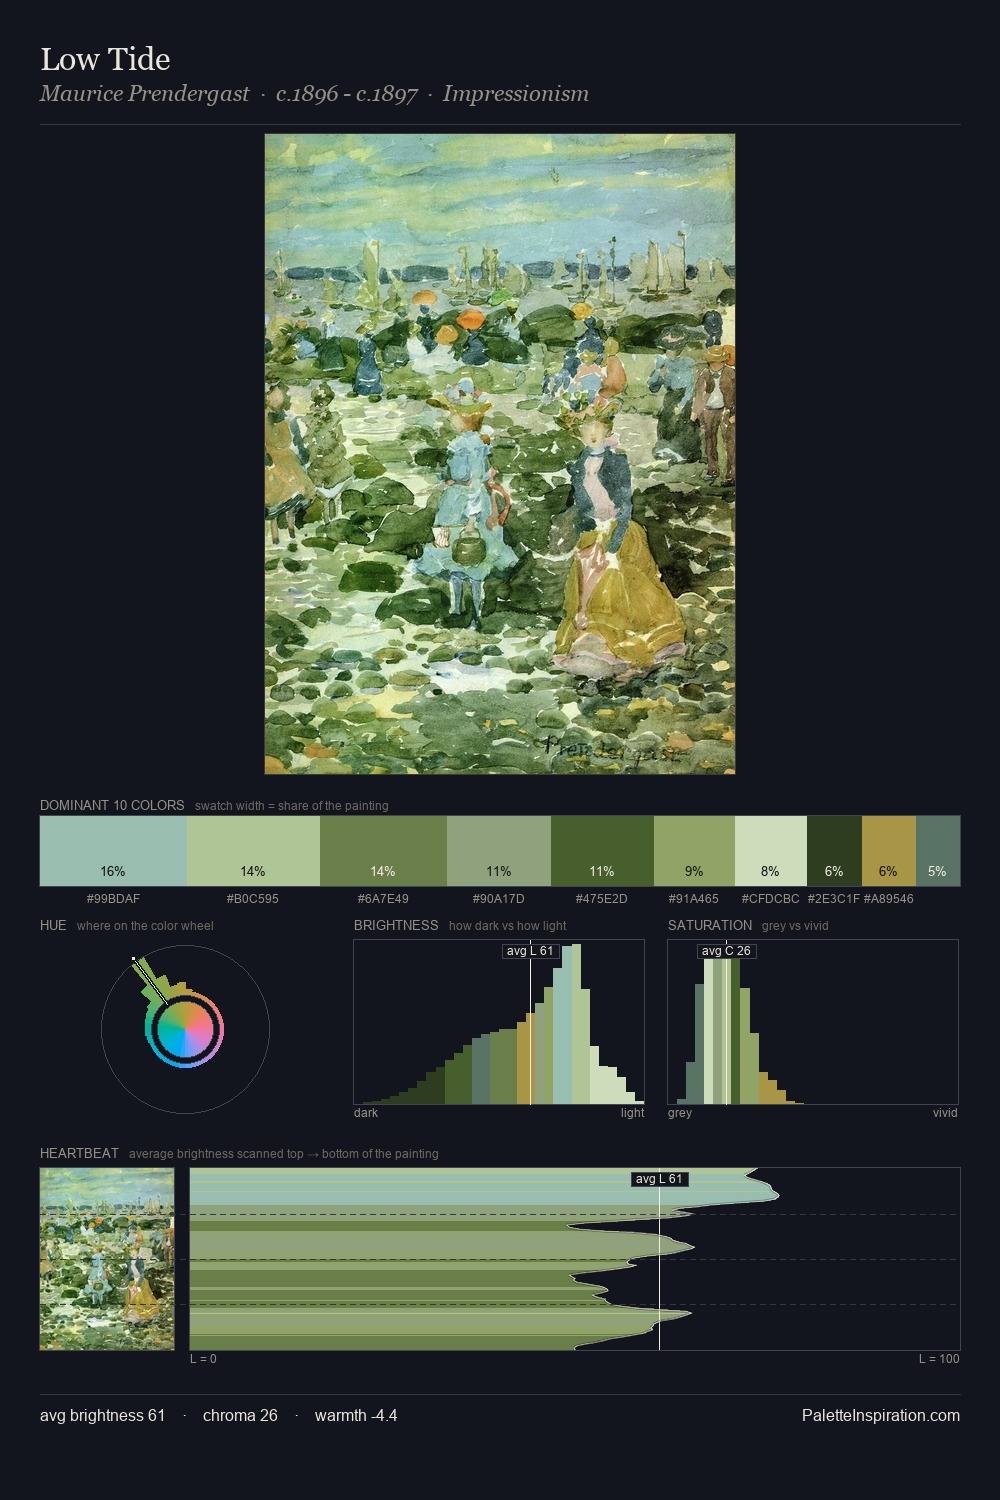The width and height of the screenshot is (1000, 1500).
Task: Click the 'avg brightness 61' footer stat
Action: pos(102,1415)
